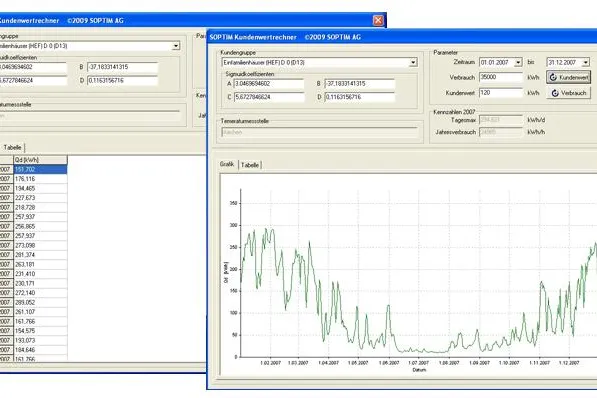597x398 pixels.
Task: Switch to the Grafik tab in the front window
Action: (227, 164)
